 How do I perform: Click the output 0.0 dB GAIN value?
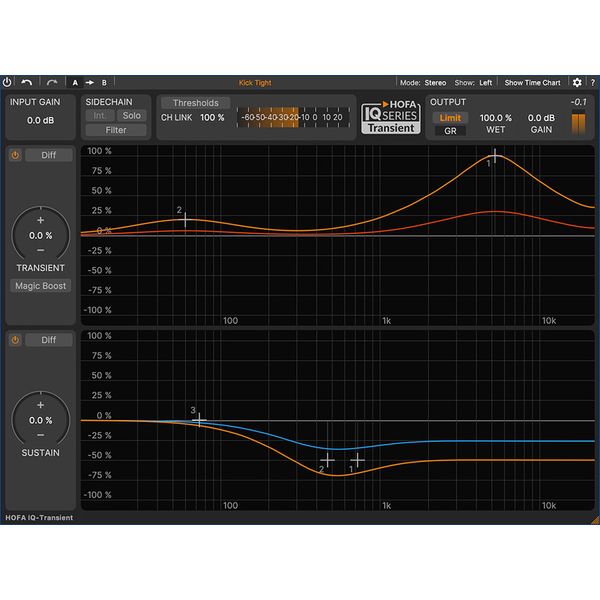point(541,118)
